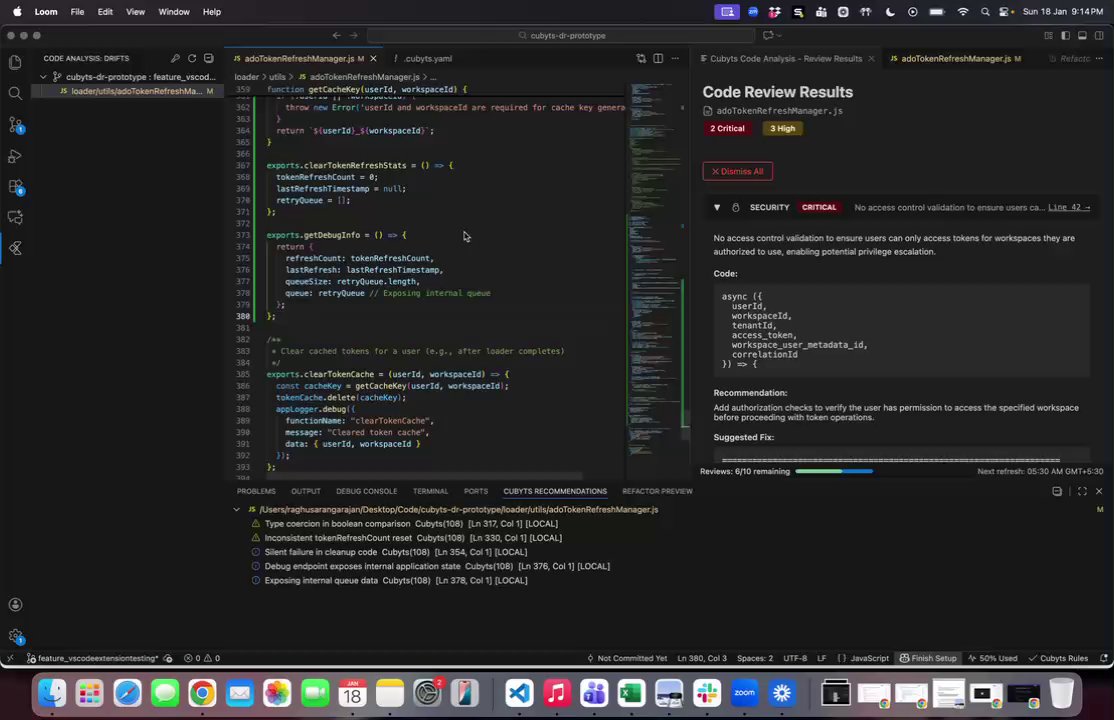Image resolution: width=1114 pixels, height=720 pixels.
Task: Click the 3 High badge
Action: pyautogui.click(x=782, y=129)
